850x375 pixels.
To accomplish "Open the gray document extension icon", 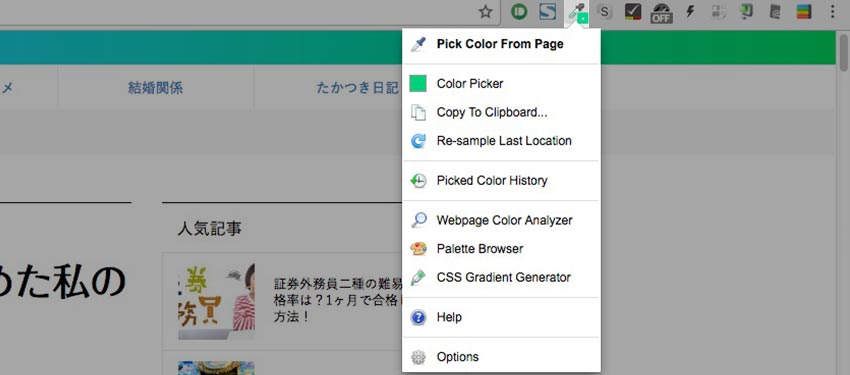I will tap(775, 11).
